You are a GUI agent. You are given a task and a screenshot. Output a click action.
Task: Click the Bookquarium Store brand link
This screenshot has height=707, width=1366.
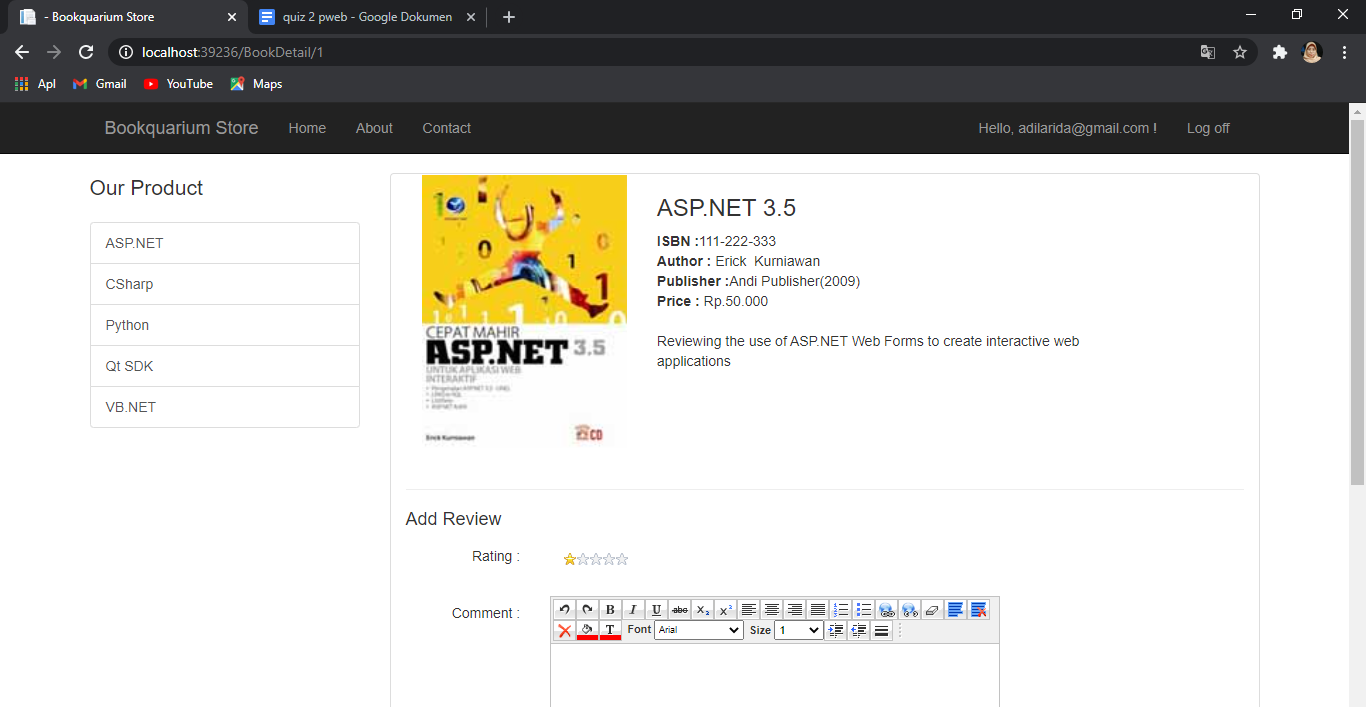click(181, 128)
